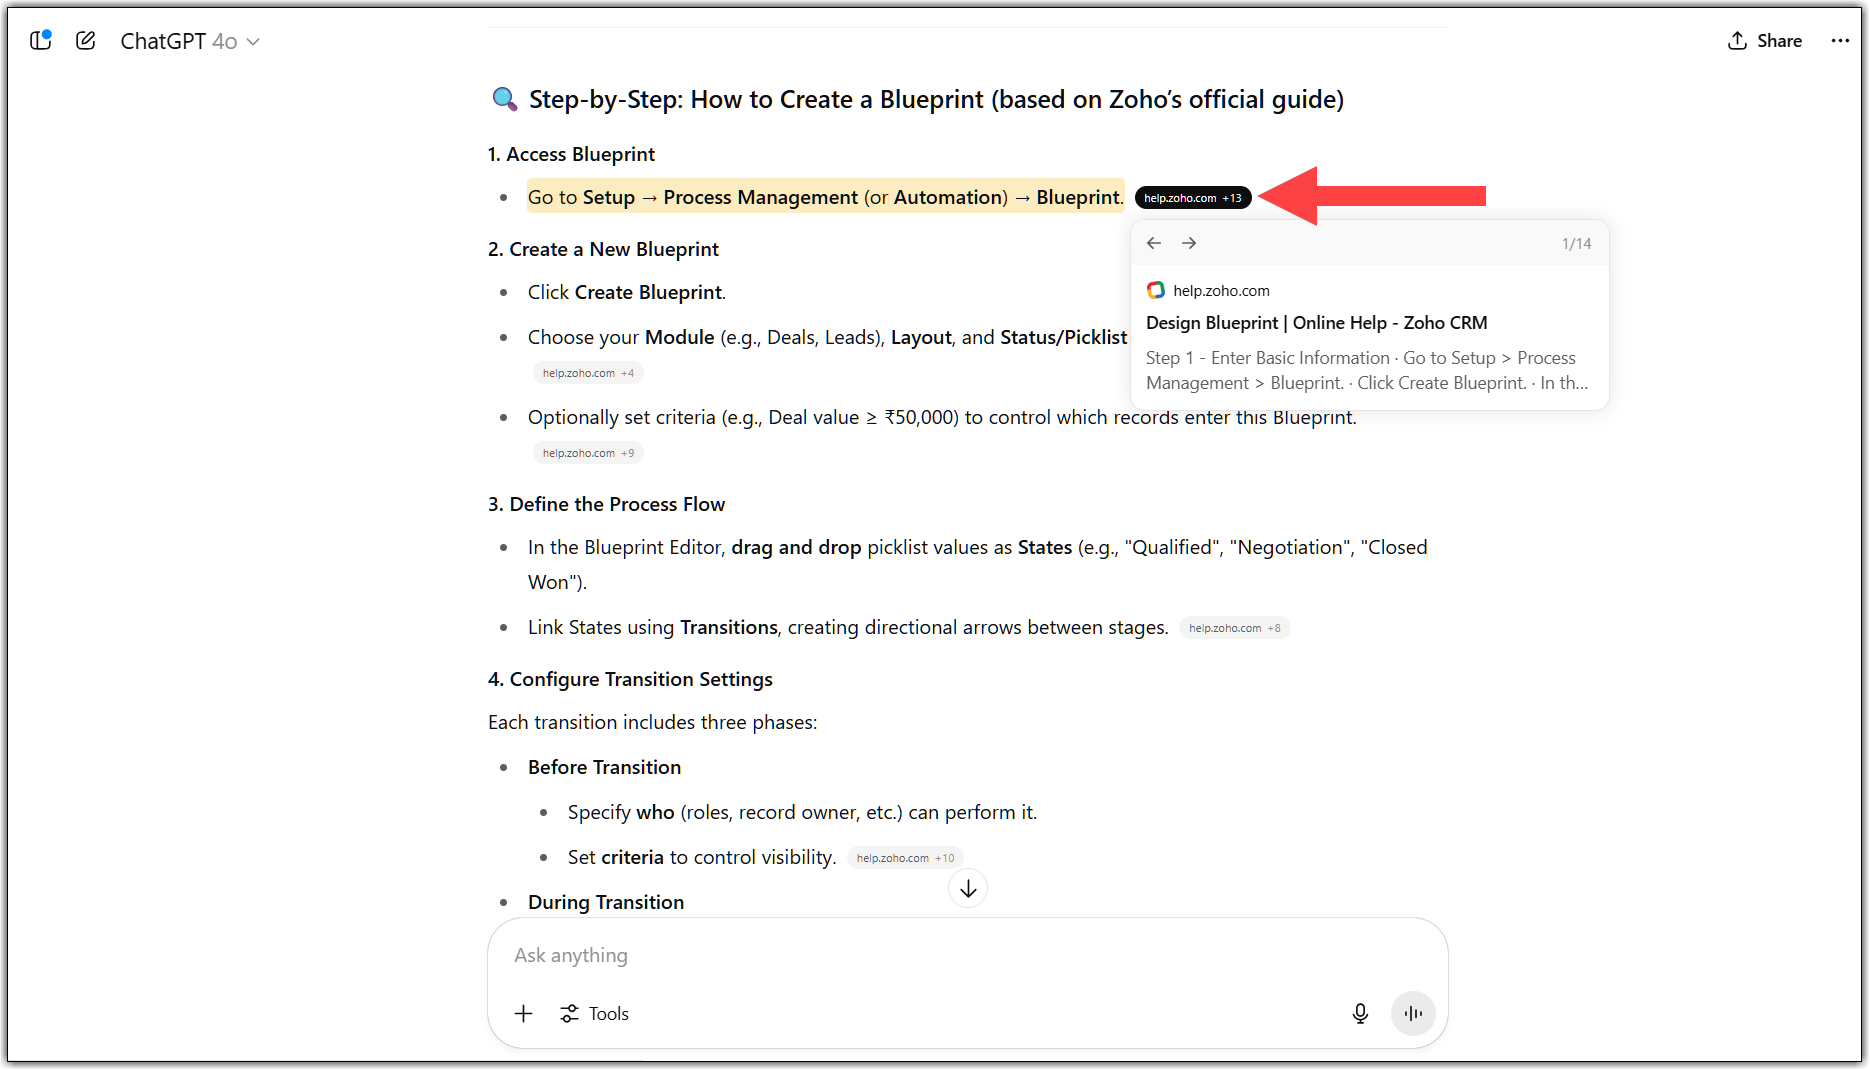Click the 'Set criteria to control visibility.' bullet

tap(702, 857)
